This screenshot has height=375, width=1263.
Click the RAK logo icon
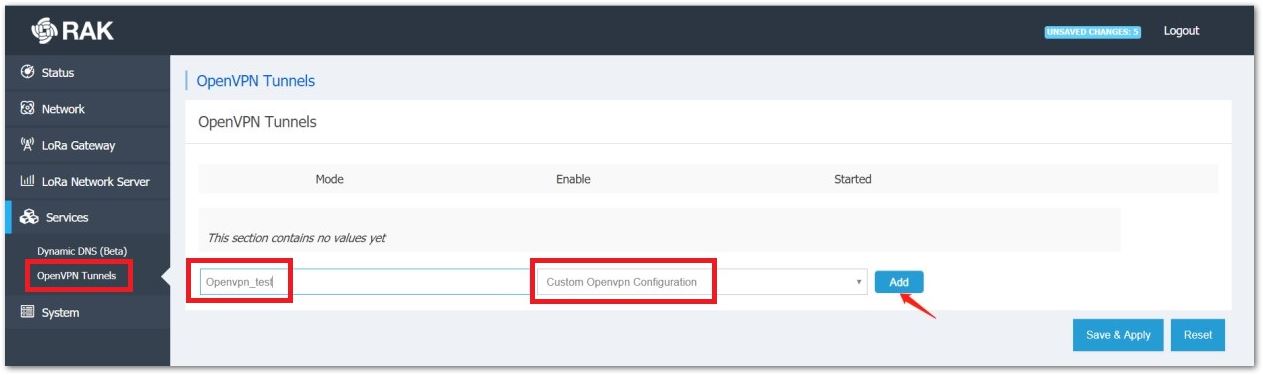click(44, 31)
